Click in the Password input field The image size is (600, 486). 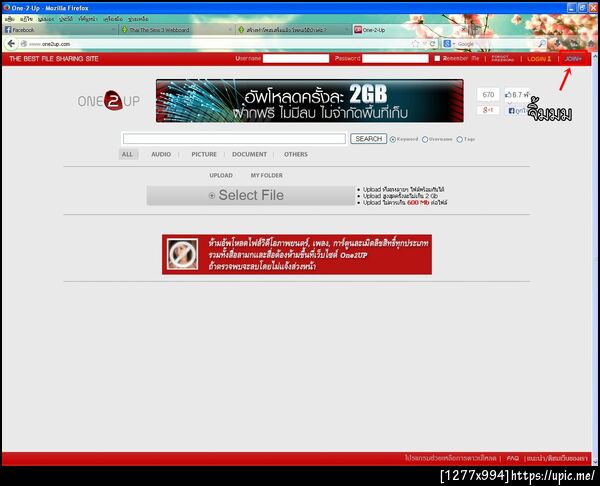[x=395, y=58]
